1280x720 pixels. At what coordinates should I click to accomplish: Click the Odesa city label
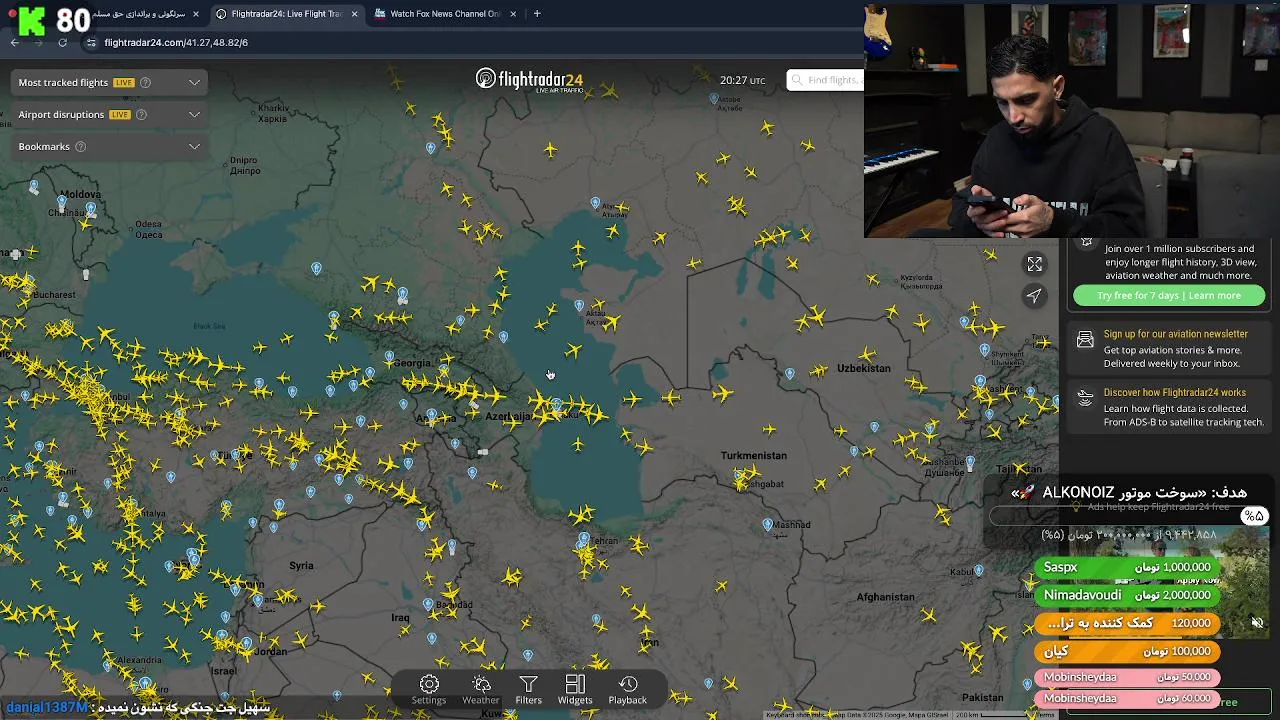149,229
